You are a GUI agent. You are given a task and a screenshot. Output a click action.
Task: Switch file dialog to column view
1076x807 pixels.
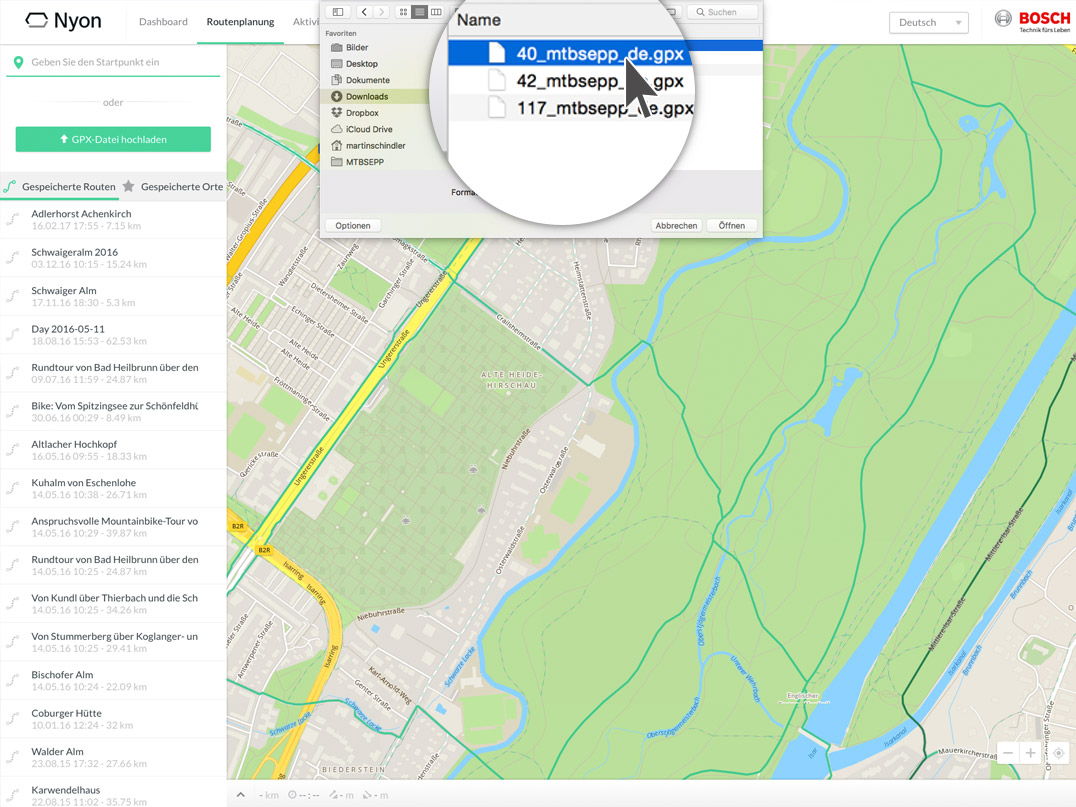[436, 12]
